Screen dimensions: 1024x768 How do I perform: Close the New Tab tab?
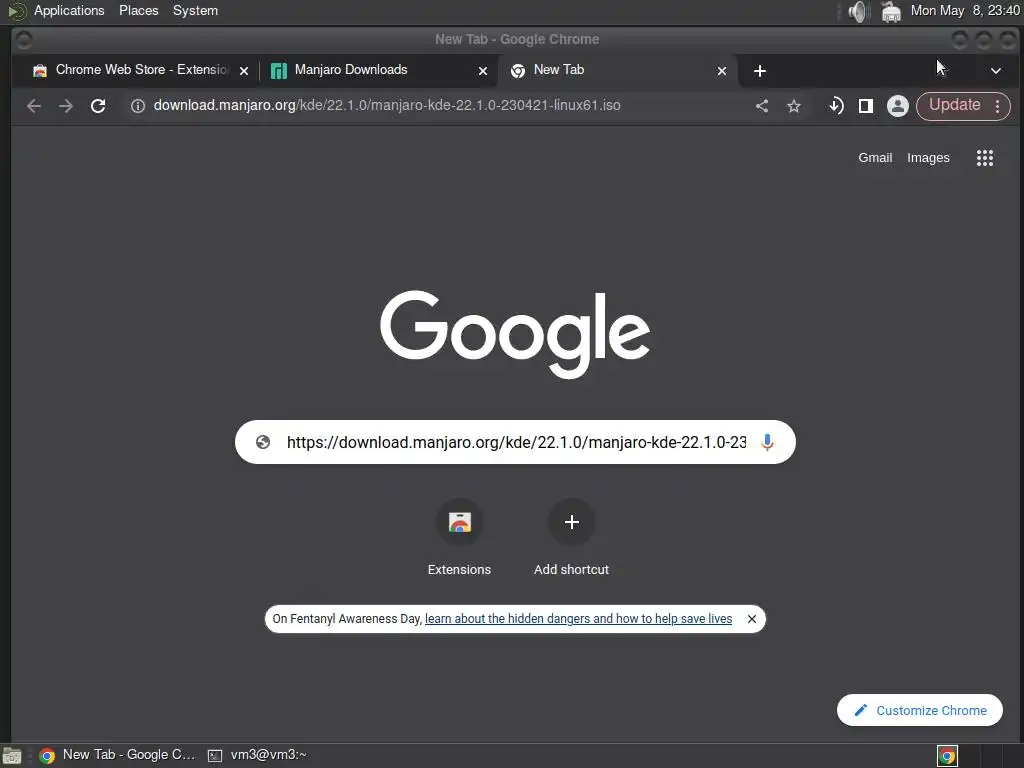click(x=722, y=71)
